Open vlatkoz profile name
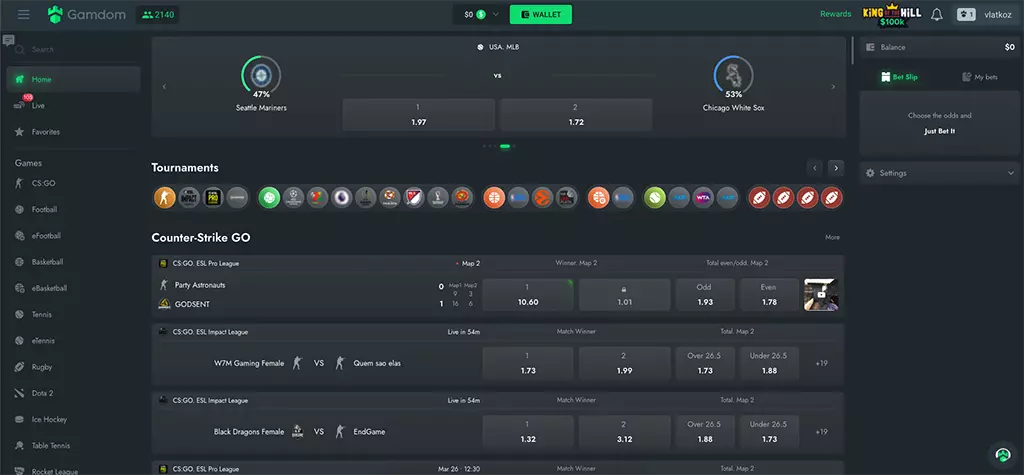 pyautogui.click(x=998, y=14)
